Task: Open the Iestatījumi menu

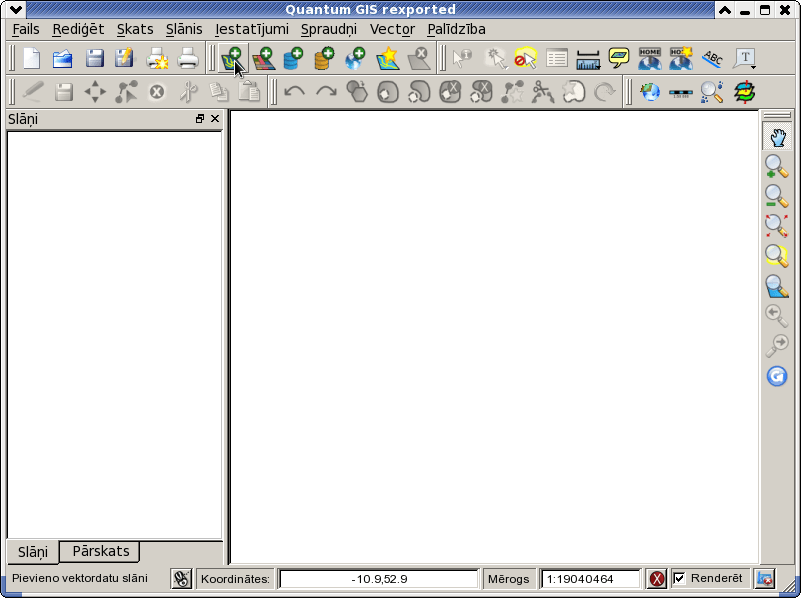Action: pos(252,30)
